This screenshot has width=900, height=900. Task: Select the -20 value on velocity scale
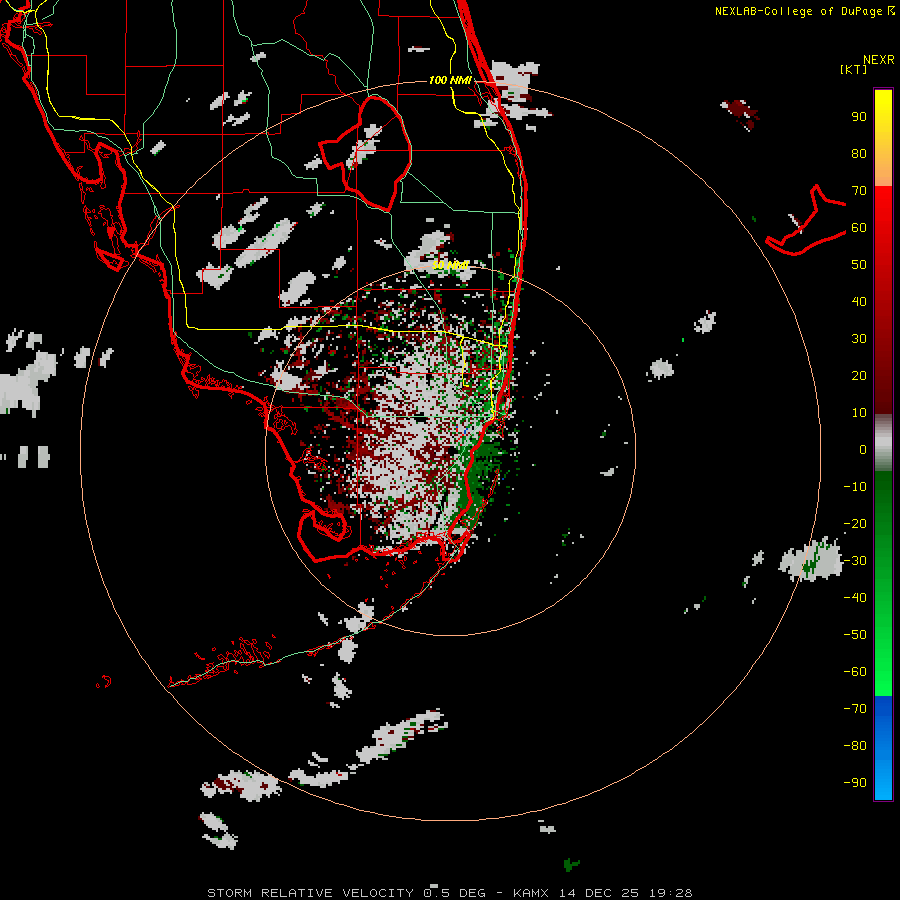[855, 524]
